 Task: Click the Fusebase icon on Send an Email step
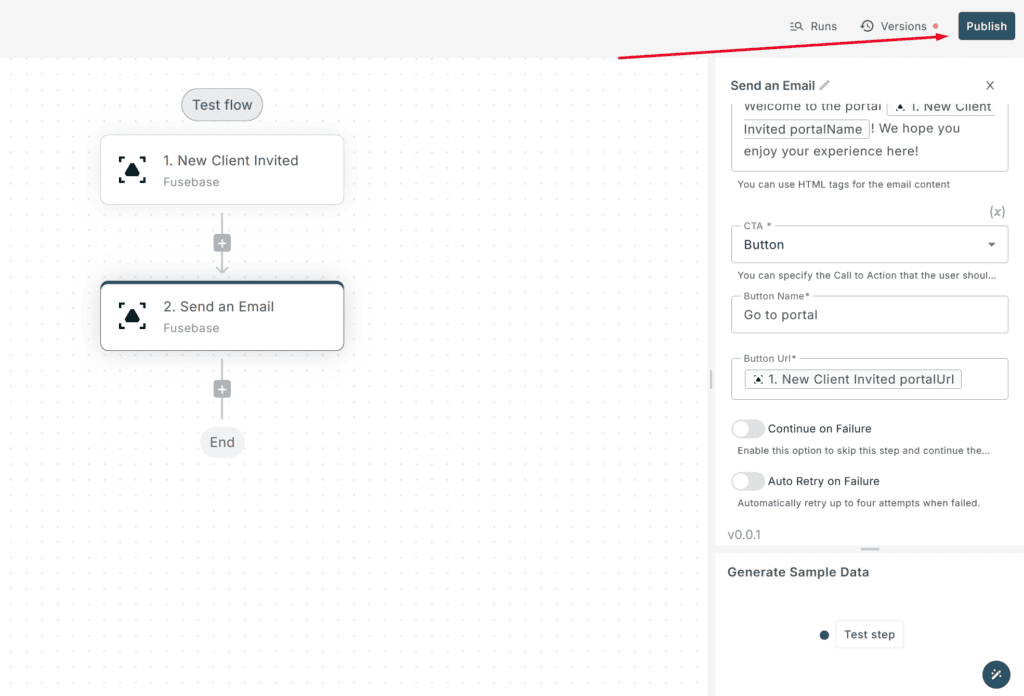(x=132, y=316)
